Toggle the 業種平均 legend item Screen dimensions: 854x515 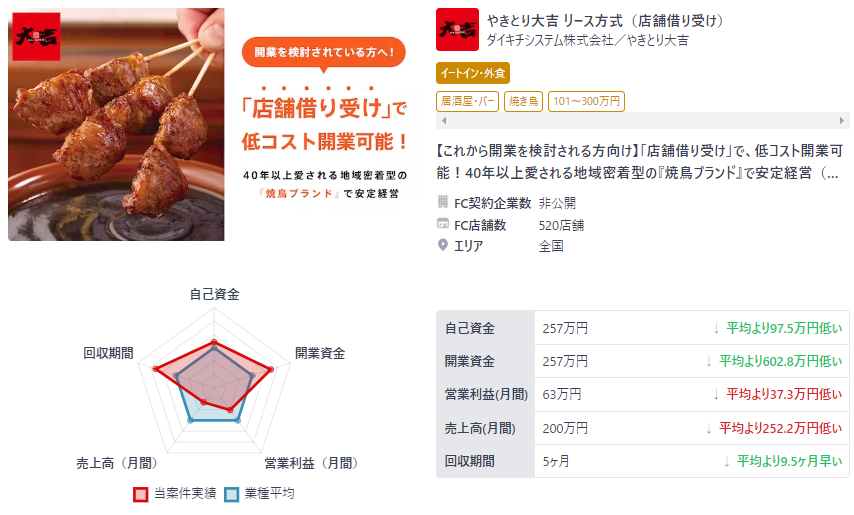click(259, 494)
